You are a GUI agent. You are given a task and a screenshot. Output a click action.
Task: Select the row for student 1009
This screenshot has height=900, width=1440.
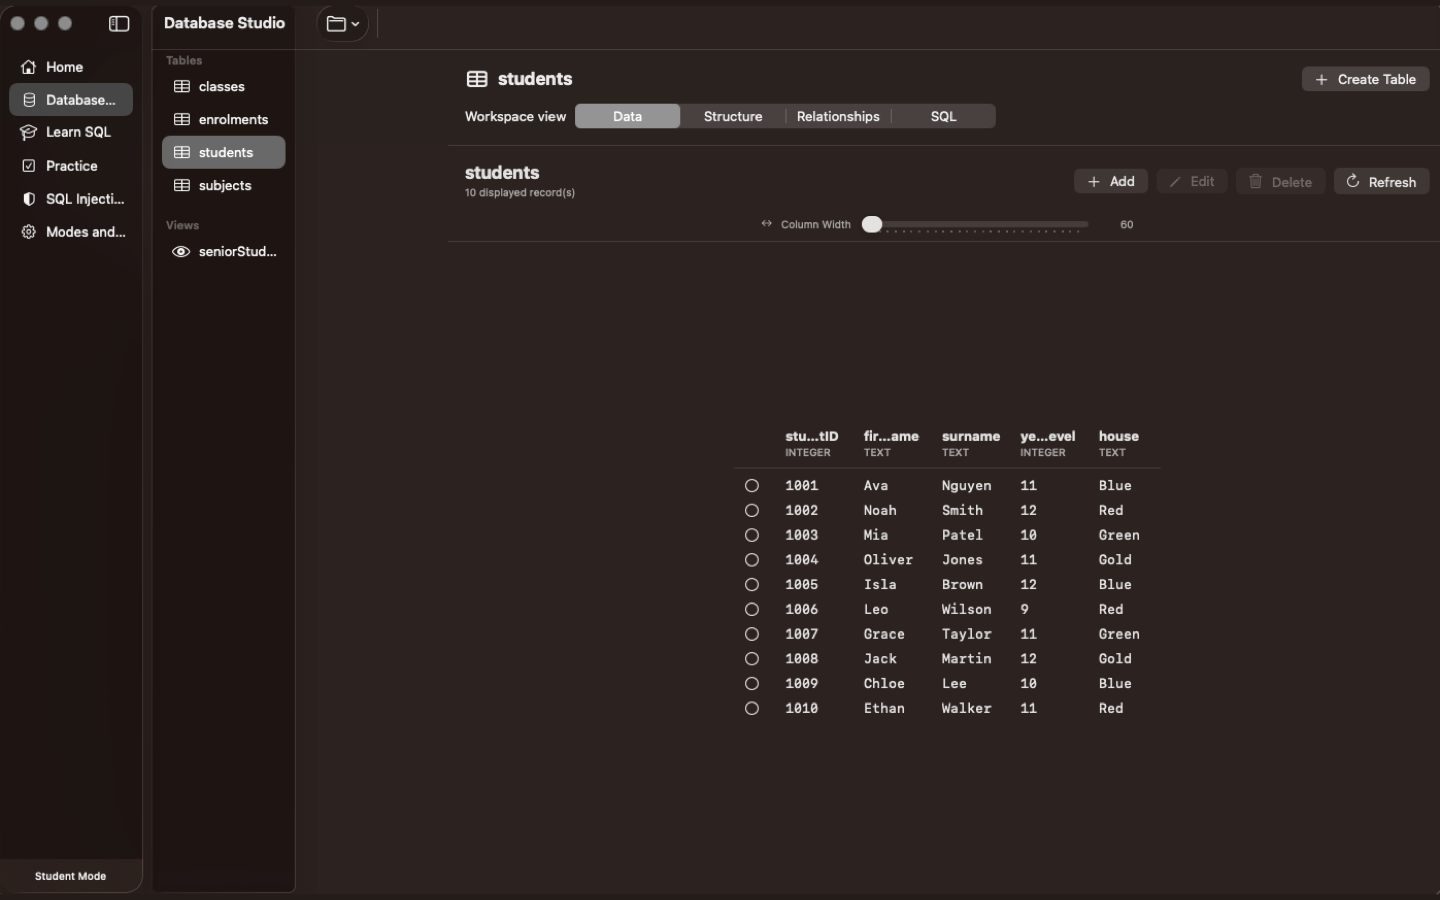(x=752, y=684)
